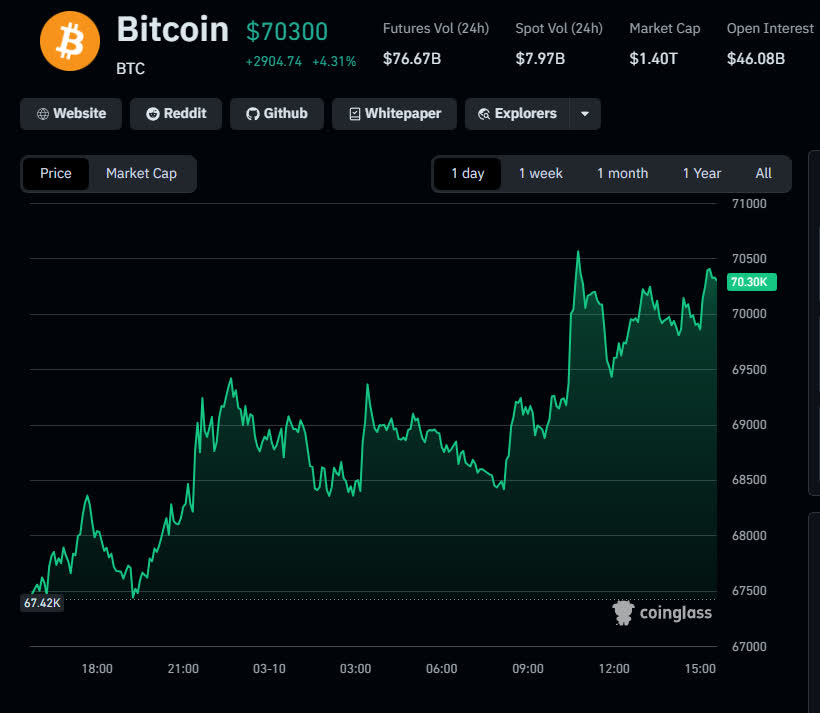Click the Reddit alien icon

pos(152,114)
